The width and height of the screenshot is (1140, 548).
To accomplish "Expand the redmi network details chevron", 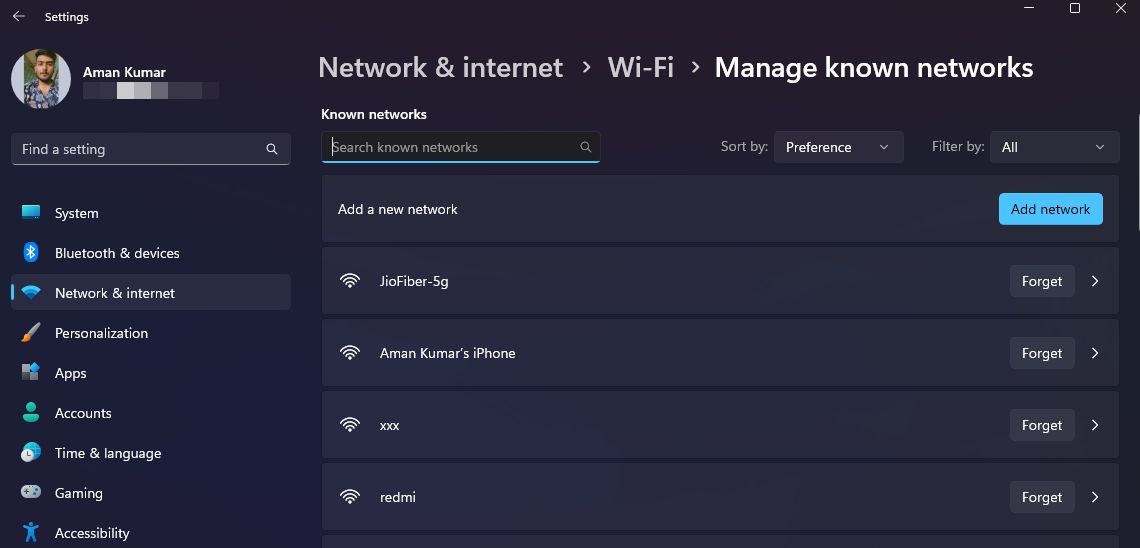I will (1095, 497).
